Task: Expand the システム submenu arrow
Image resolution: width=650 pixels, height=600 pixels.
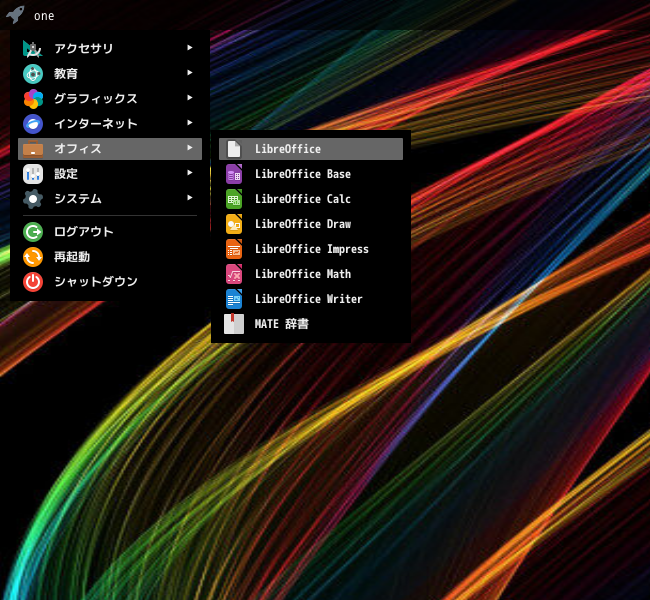Action: pos(189,198)
